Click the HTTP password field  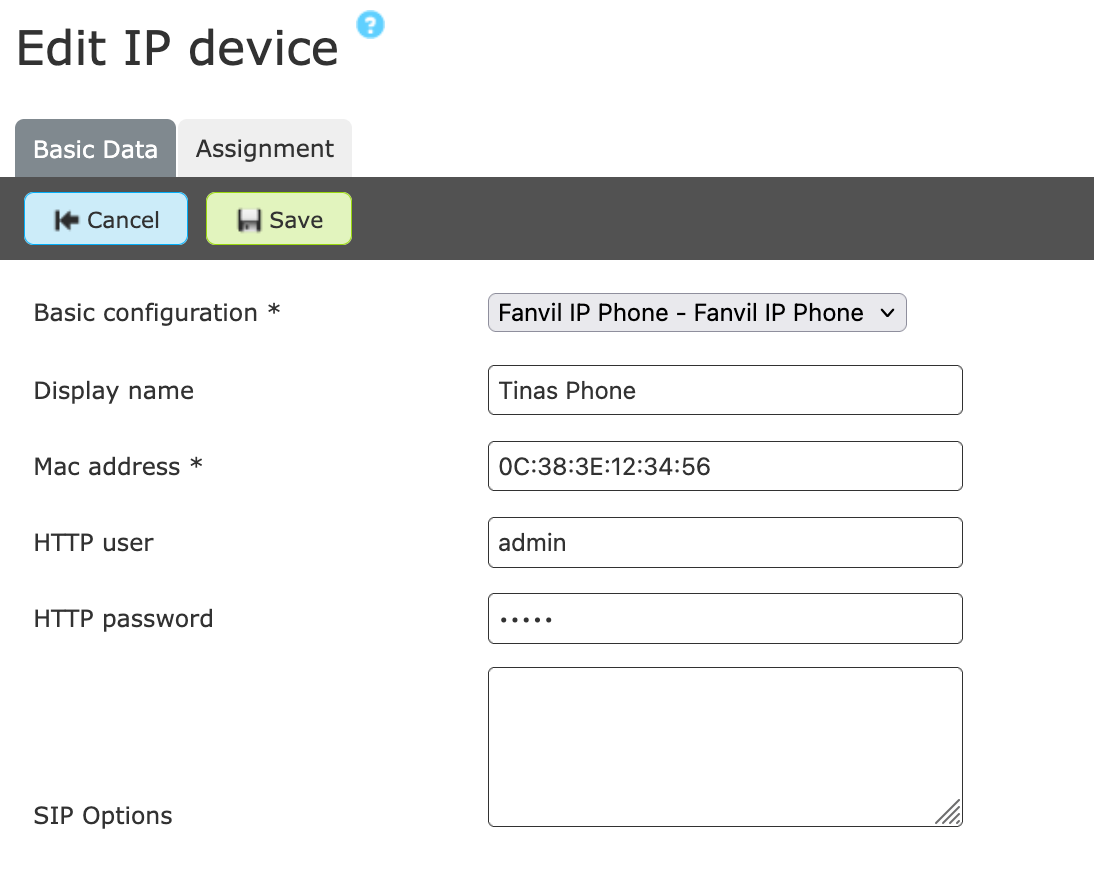[725, 618]
